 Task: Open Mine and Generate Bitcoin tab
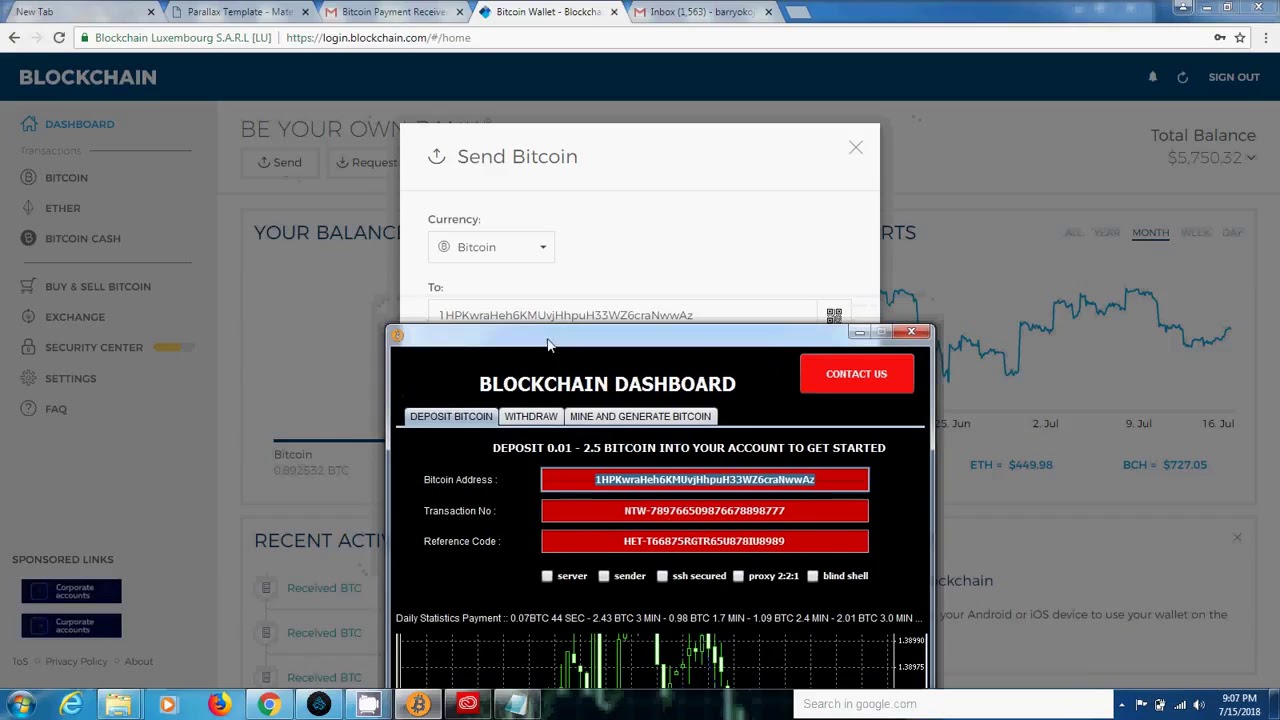click(x=640, y=416)
